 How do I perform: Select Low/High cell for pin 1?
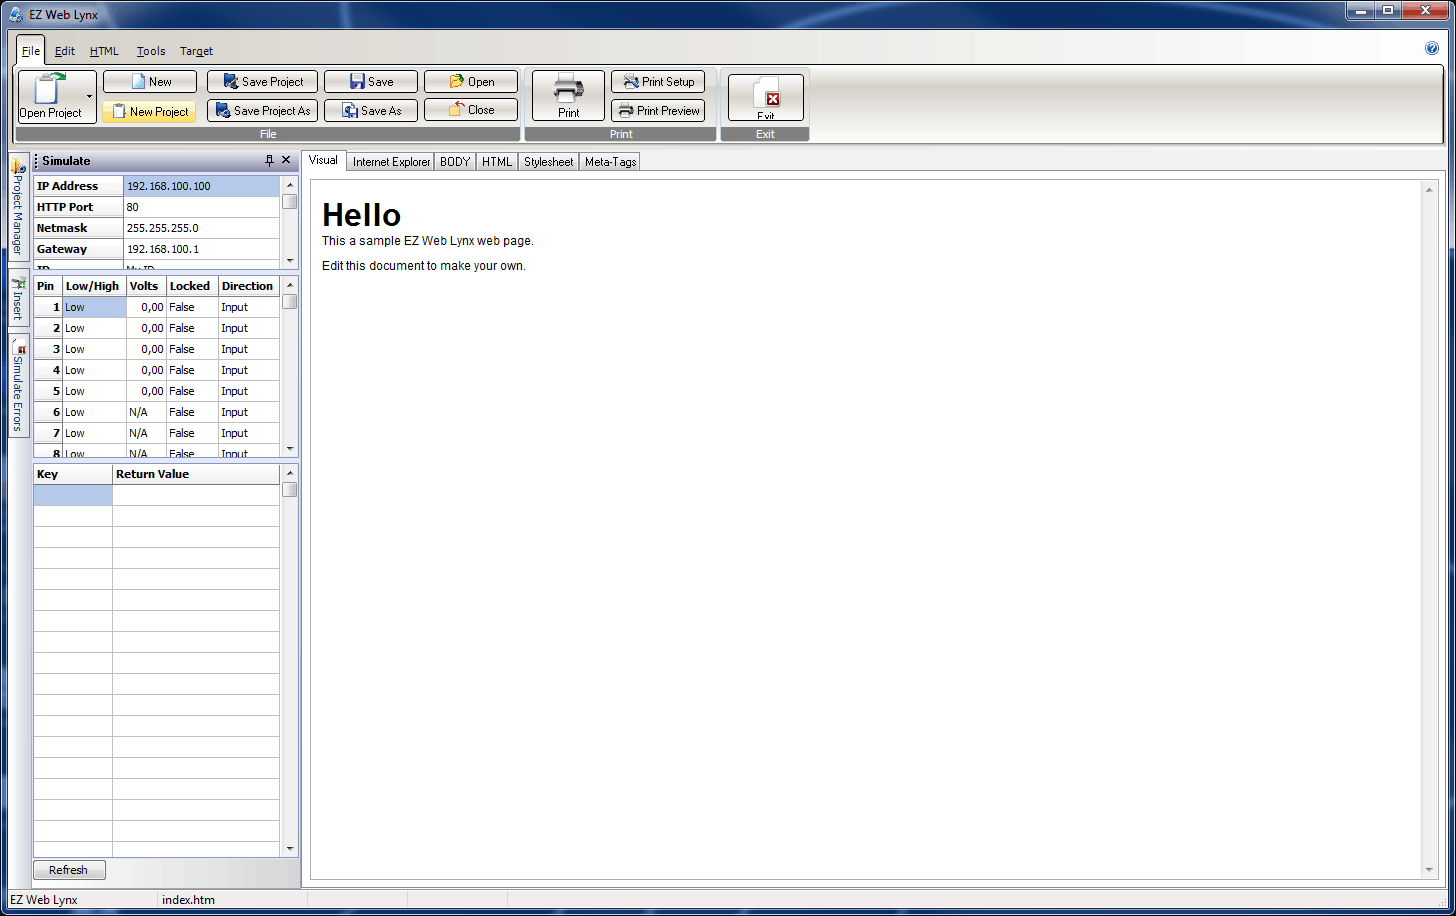coord(94,307)
